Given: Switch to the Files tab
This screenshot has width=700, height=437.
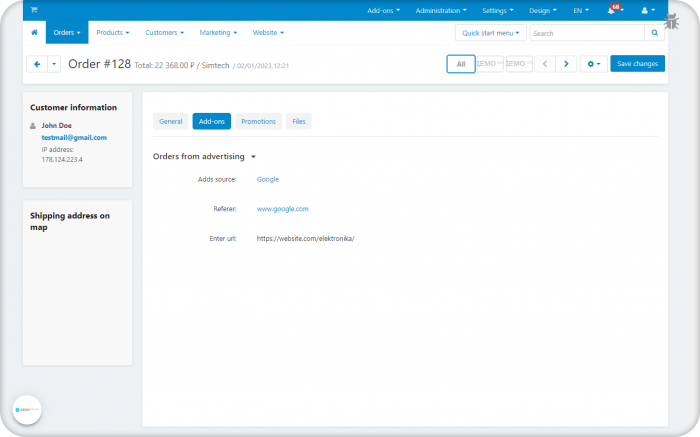Looking at the screenshot, I should [x=299, y=121].
